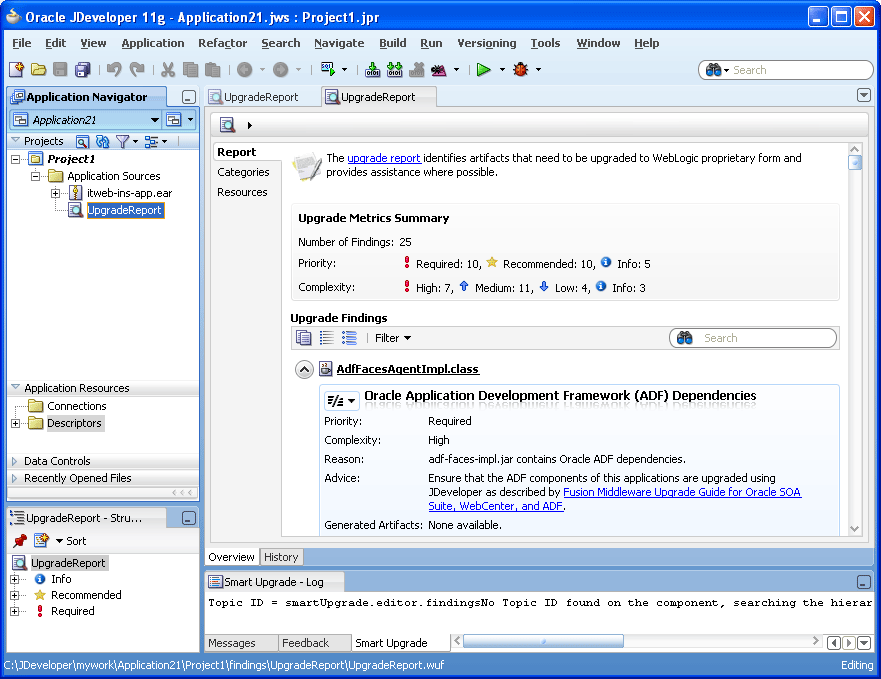
Task: Expand the Required node in Structure
Action: 15,611
